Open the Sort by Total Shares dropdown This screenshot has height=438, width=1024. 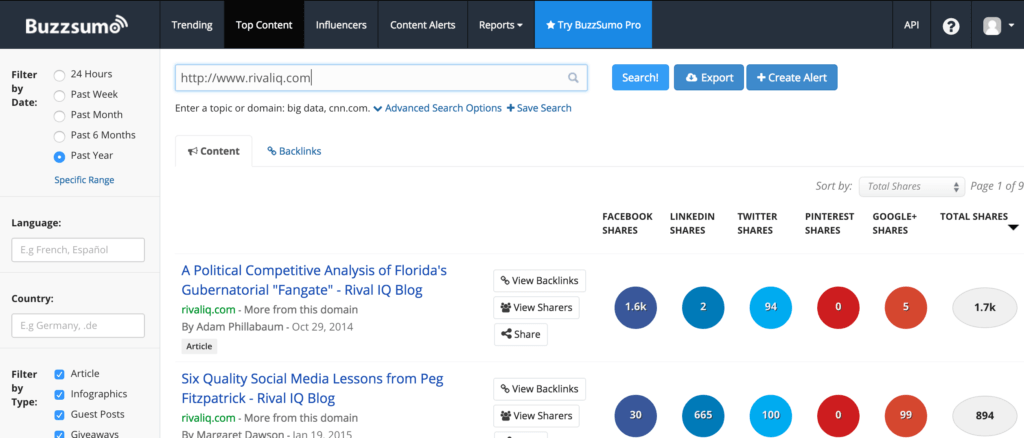[912, 187]
